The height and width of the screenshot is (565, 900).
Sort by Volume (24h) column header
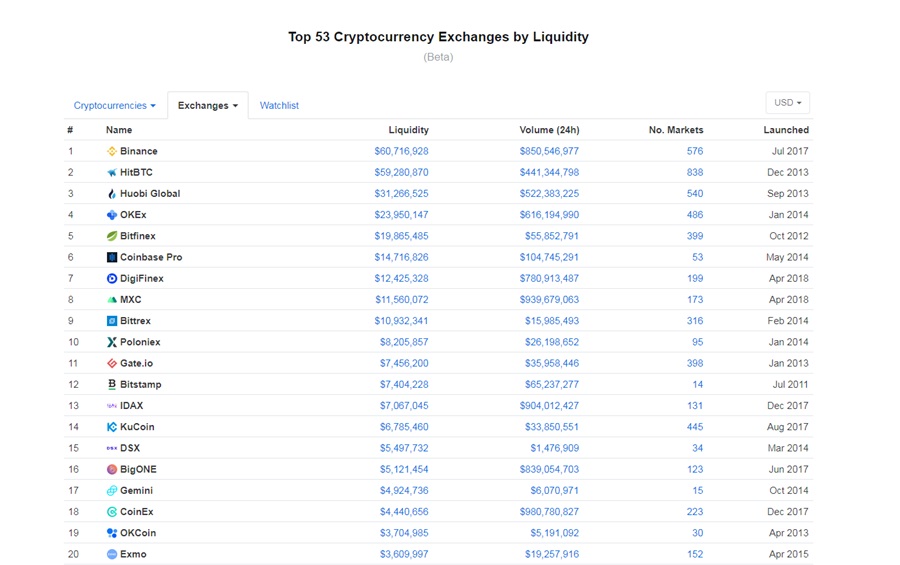pyautogui.click(x=549, y=130)
